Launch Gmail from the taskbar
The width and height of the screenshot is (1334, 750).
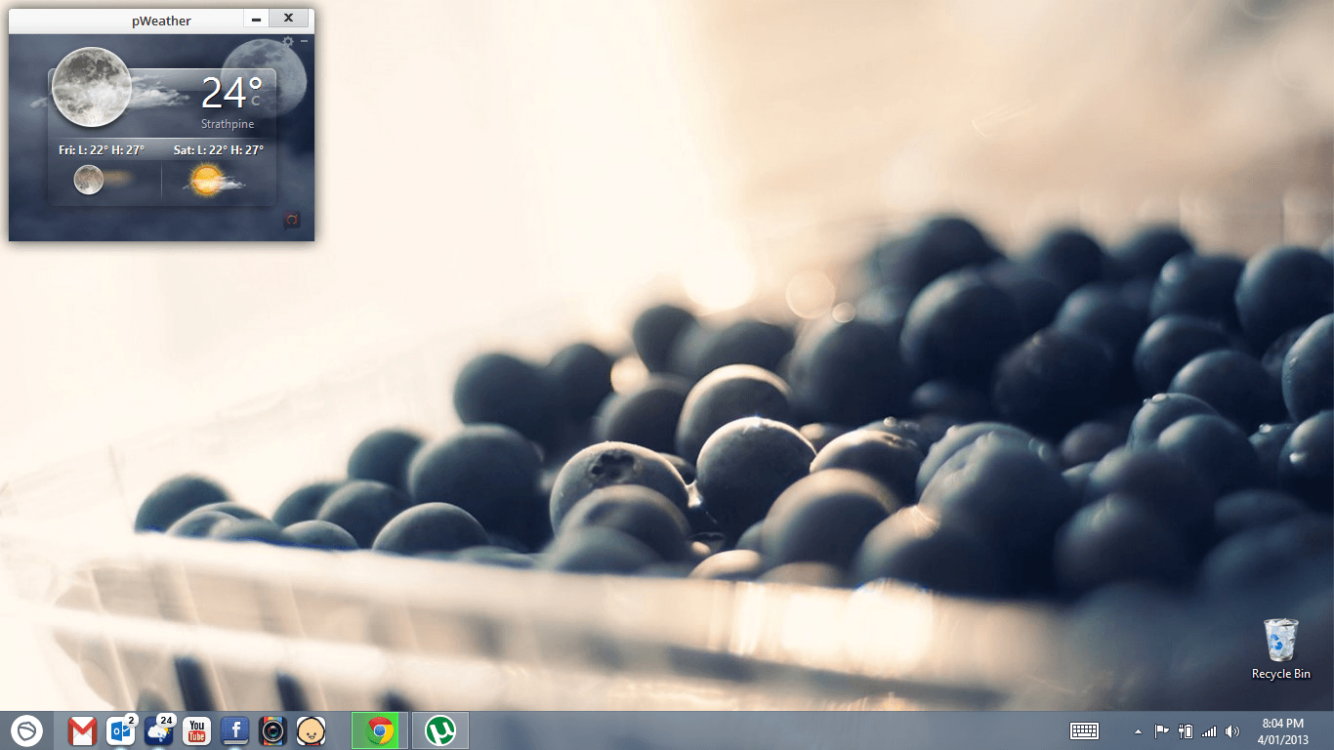click(x=82, y=731)
